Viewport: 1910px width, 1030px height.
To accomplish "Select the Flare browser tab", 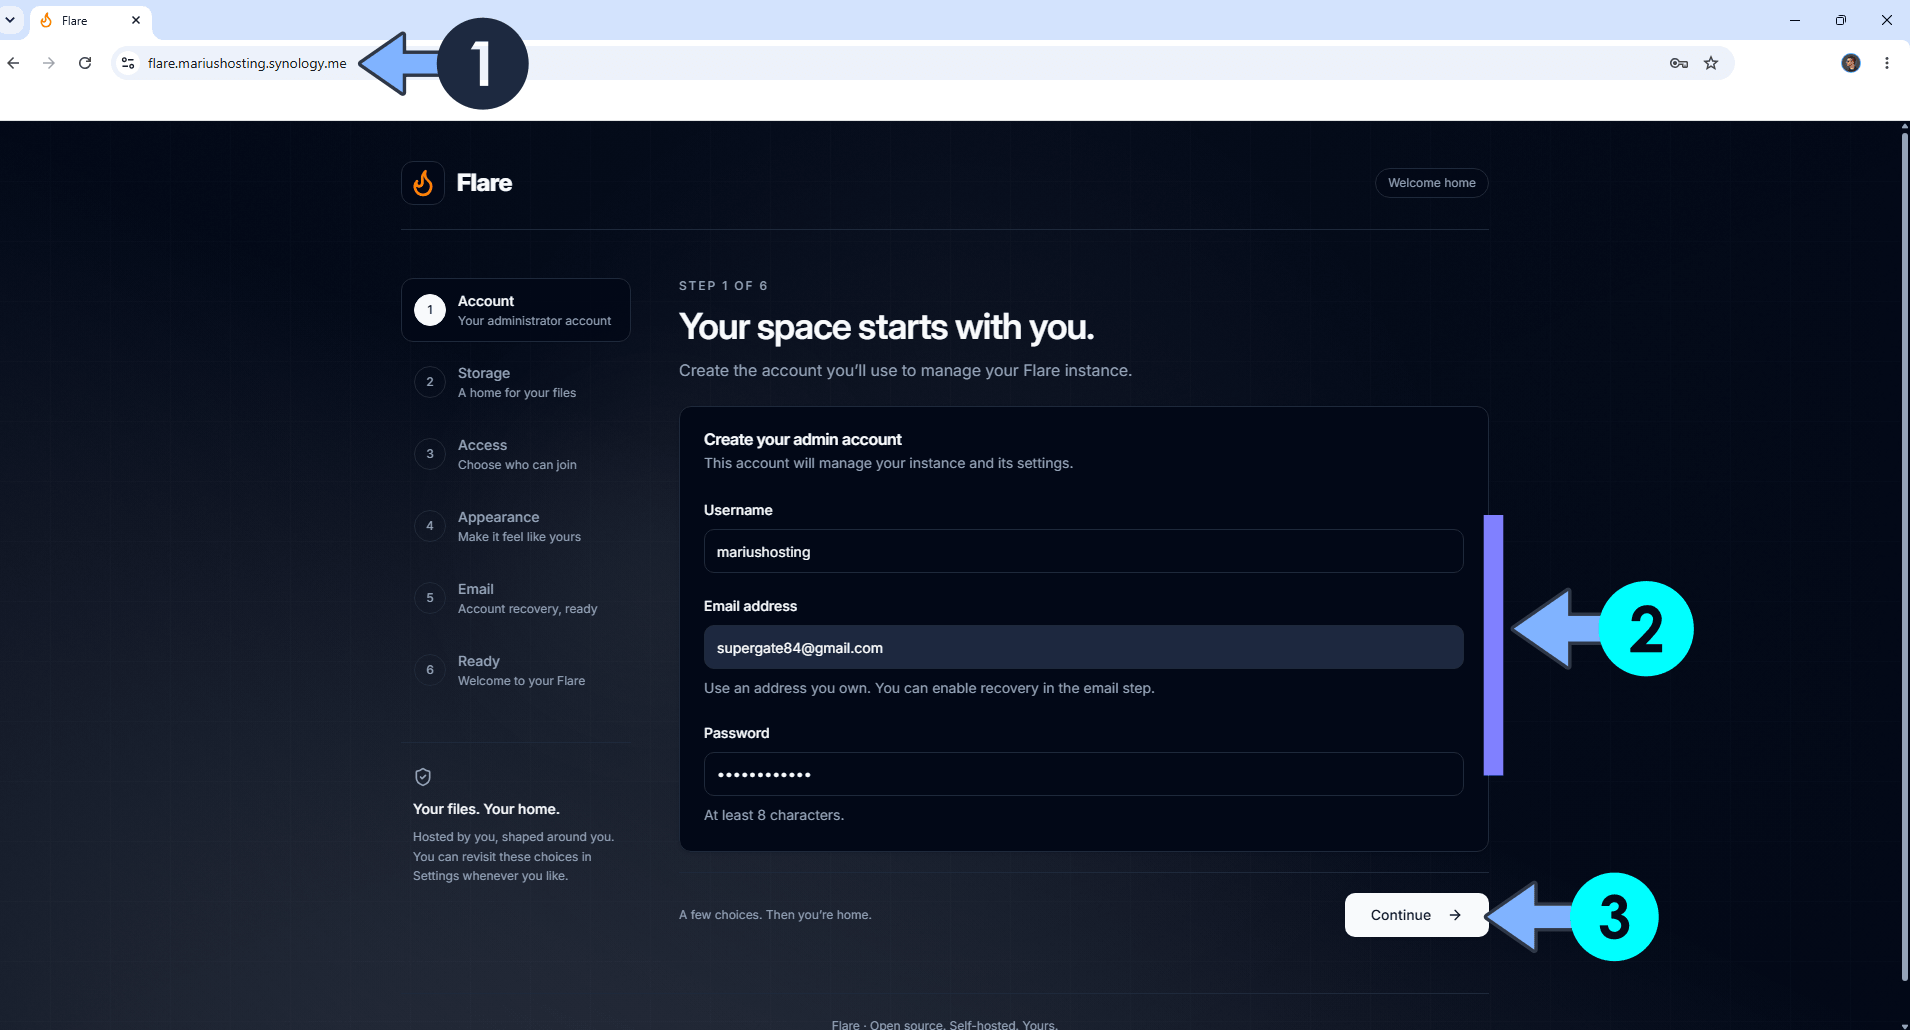I will [x=91, y=20].
